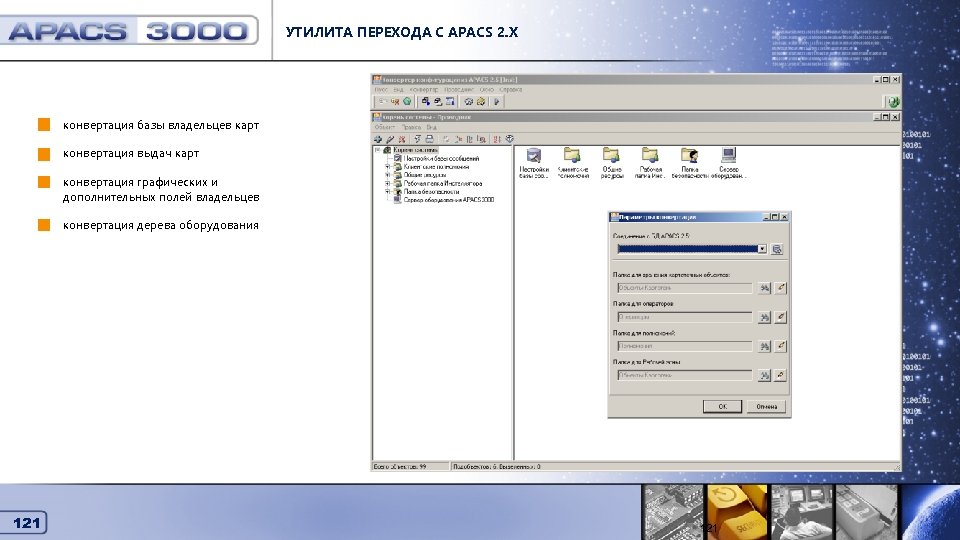Click the red X delete icon in the Explorer toolbar
Viewport: 960px width, 540px height.
point(402,139)
